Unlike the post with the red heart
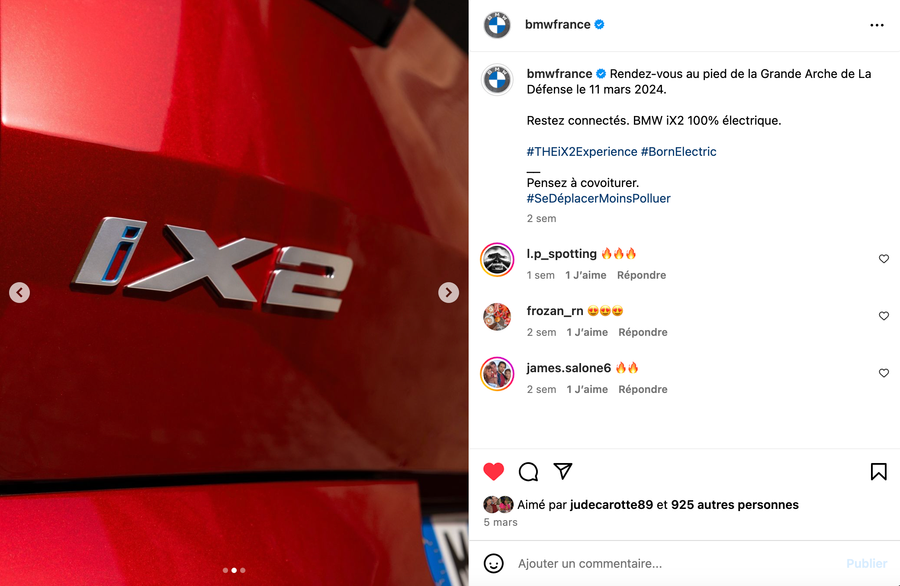900x586 pixels. point(494,471)
